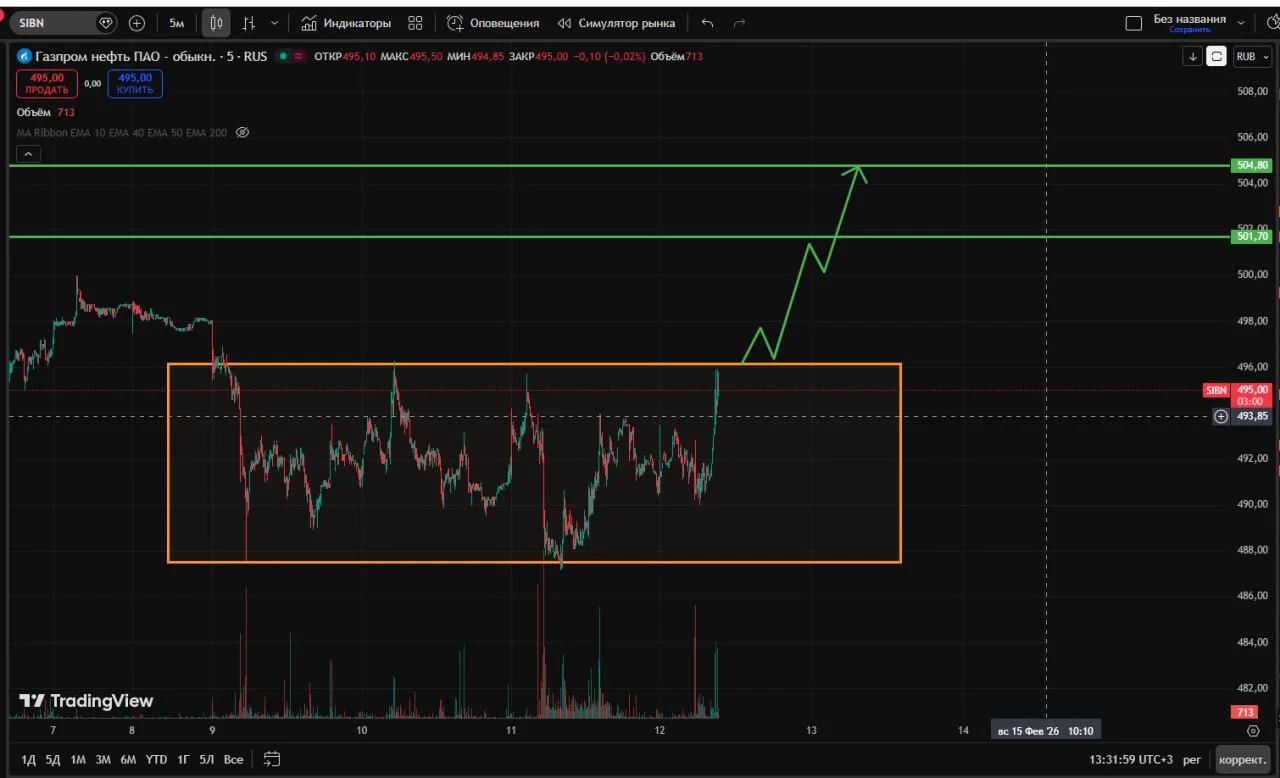Viewport: 1280px width, 778px height.
Task: Toggle auto-fit screen button beside RUB
Action: pyautogui.click(x=1217, y=57)
